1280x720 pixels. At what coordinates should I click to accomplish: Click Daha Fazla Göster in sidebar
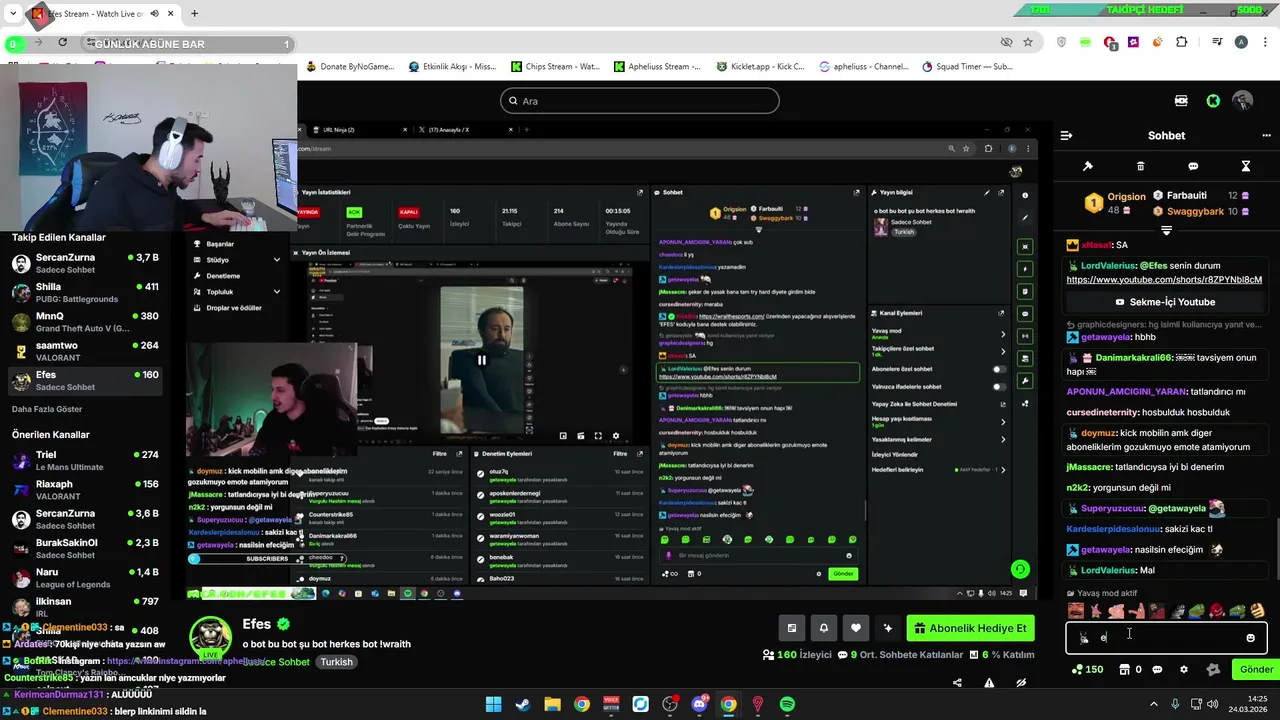click(x=47, y=409)
